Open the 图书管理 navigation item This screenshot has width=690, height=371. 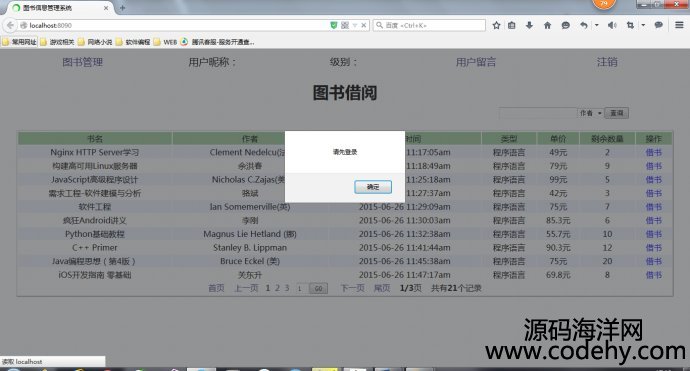click(x=82, y=62)
